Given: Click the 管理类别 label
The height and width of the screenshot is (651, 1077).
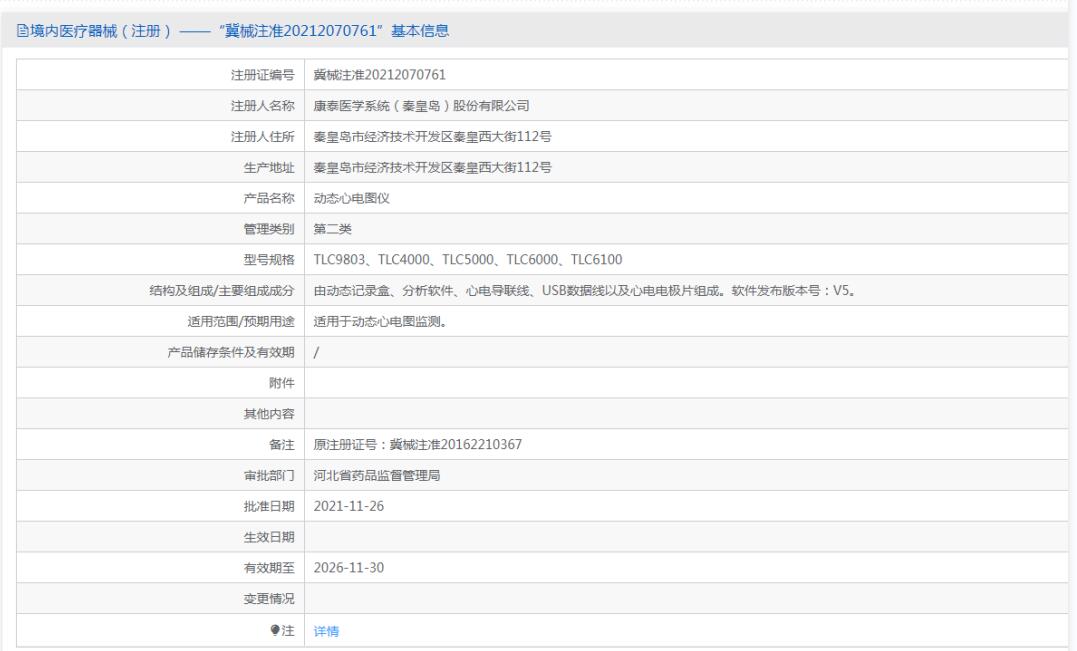Looking at the screenshot, I should click(269, 229).
